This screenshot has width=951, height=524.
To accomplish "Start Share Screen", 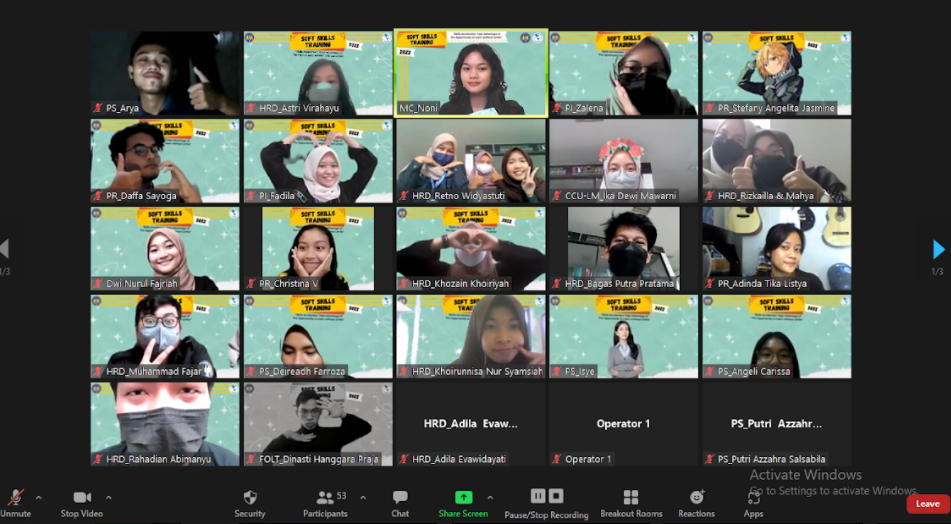I will click(x=463, y=498).
